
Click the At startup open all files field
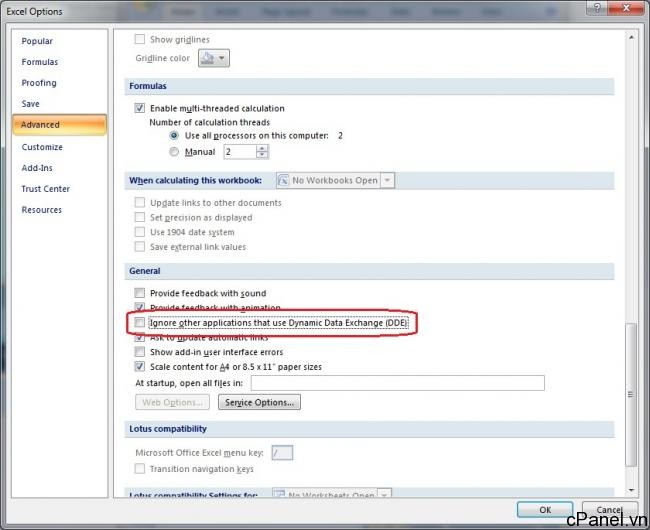(398, 383)
